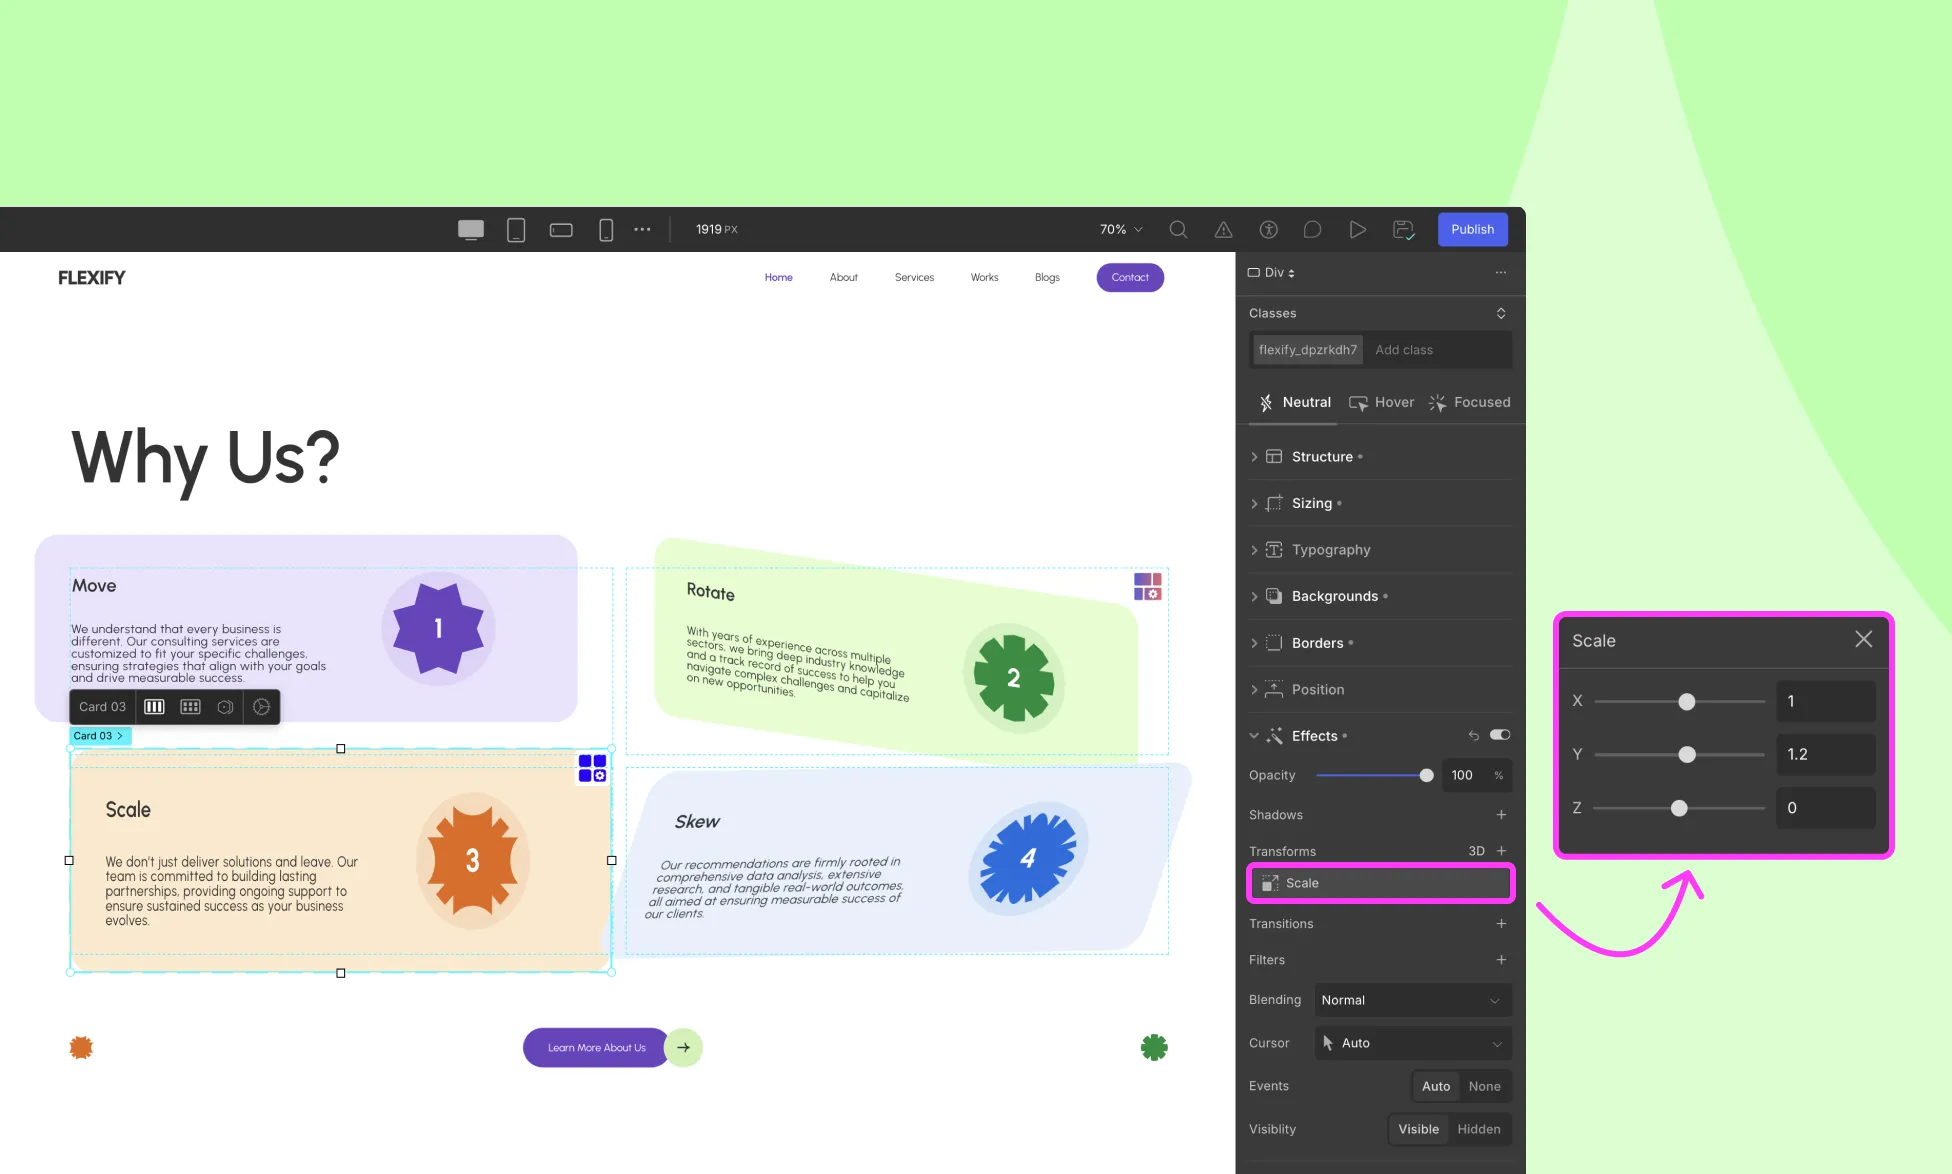The height and width of the screenshot is (1174, 1952).
Task: Select the Hover state tab
Action: pos(1381,403)
